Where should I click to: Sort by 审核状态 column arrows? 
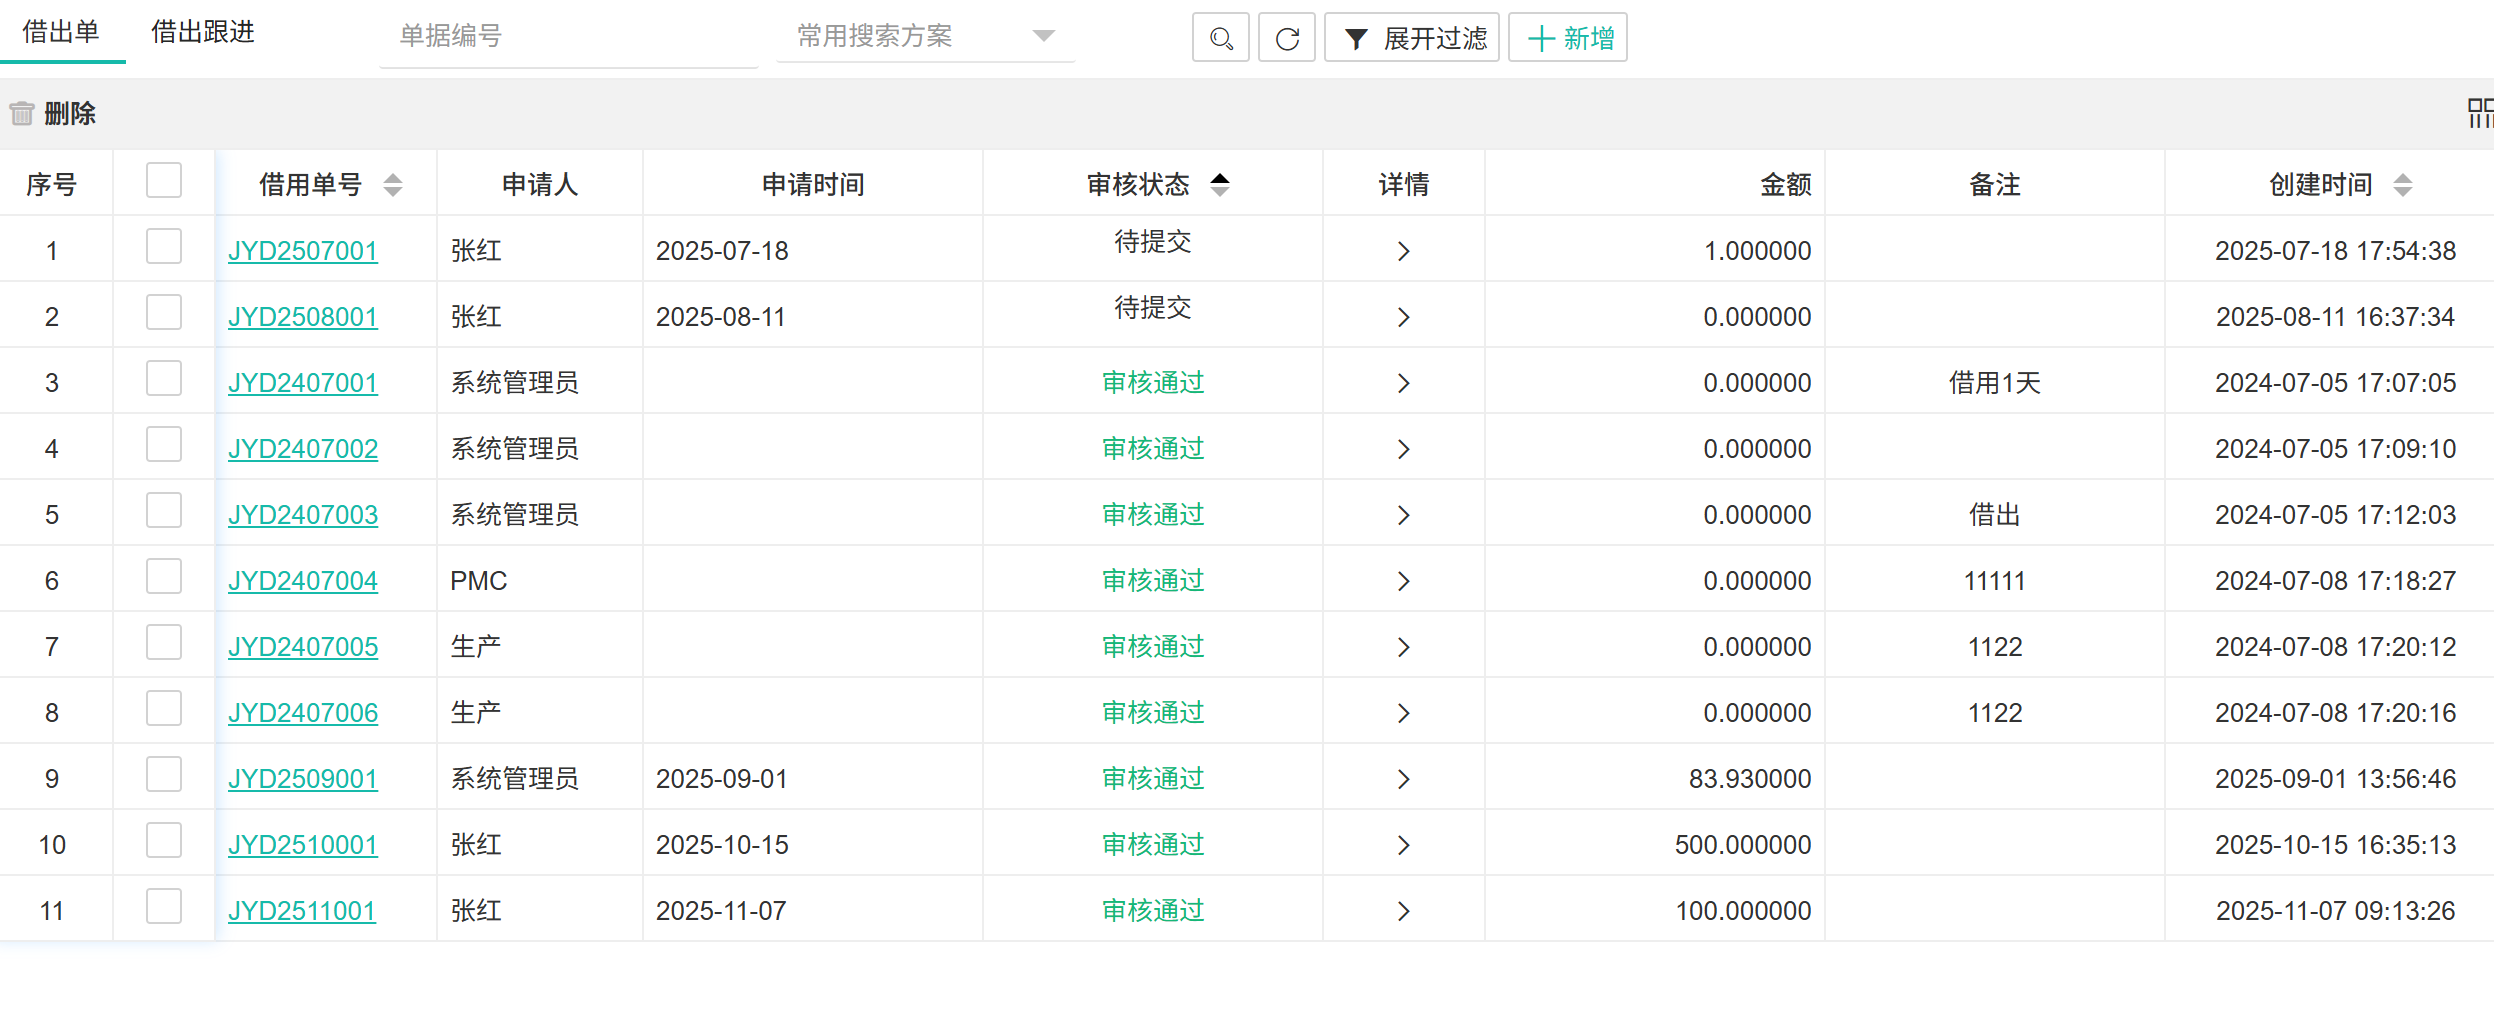coord(1219,185)
